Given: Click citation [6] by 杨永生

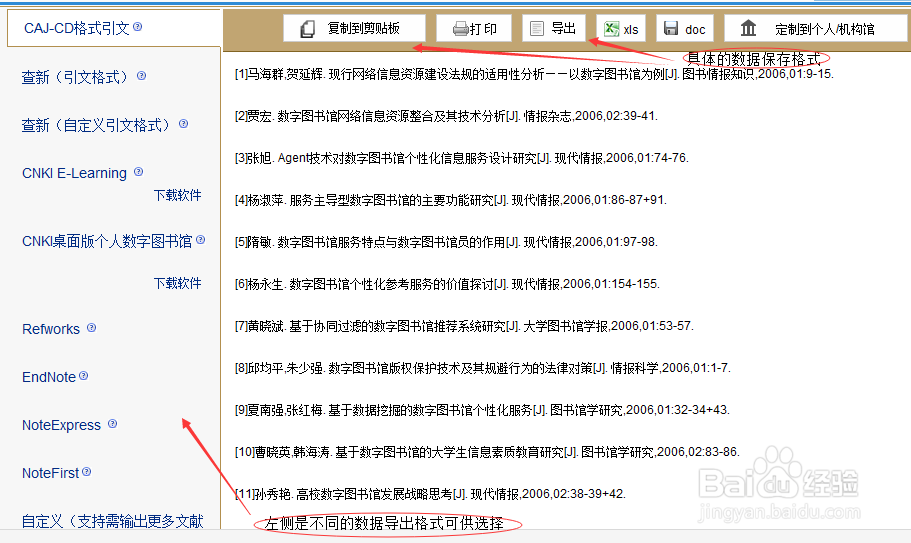Looking at the screenshot, I should pyautogui.click(x=447, y=284).
